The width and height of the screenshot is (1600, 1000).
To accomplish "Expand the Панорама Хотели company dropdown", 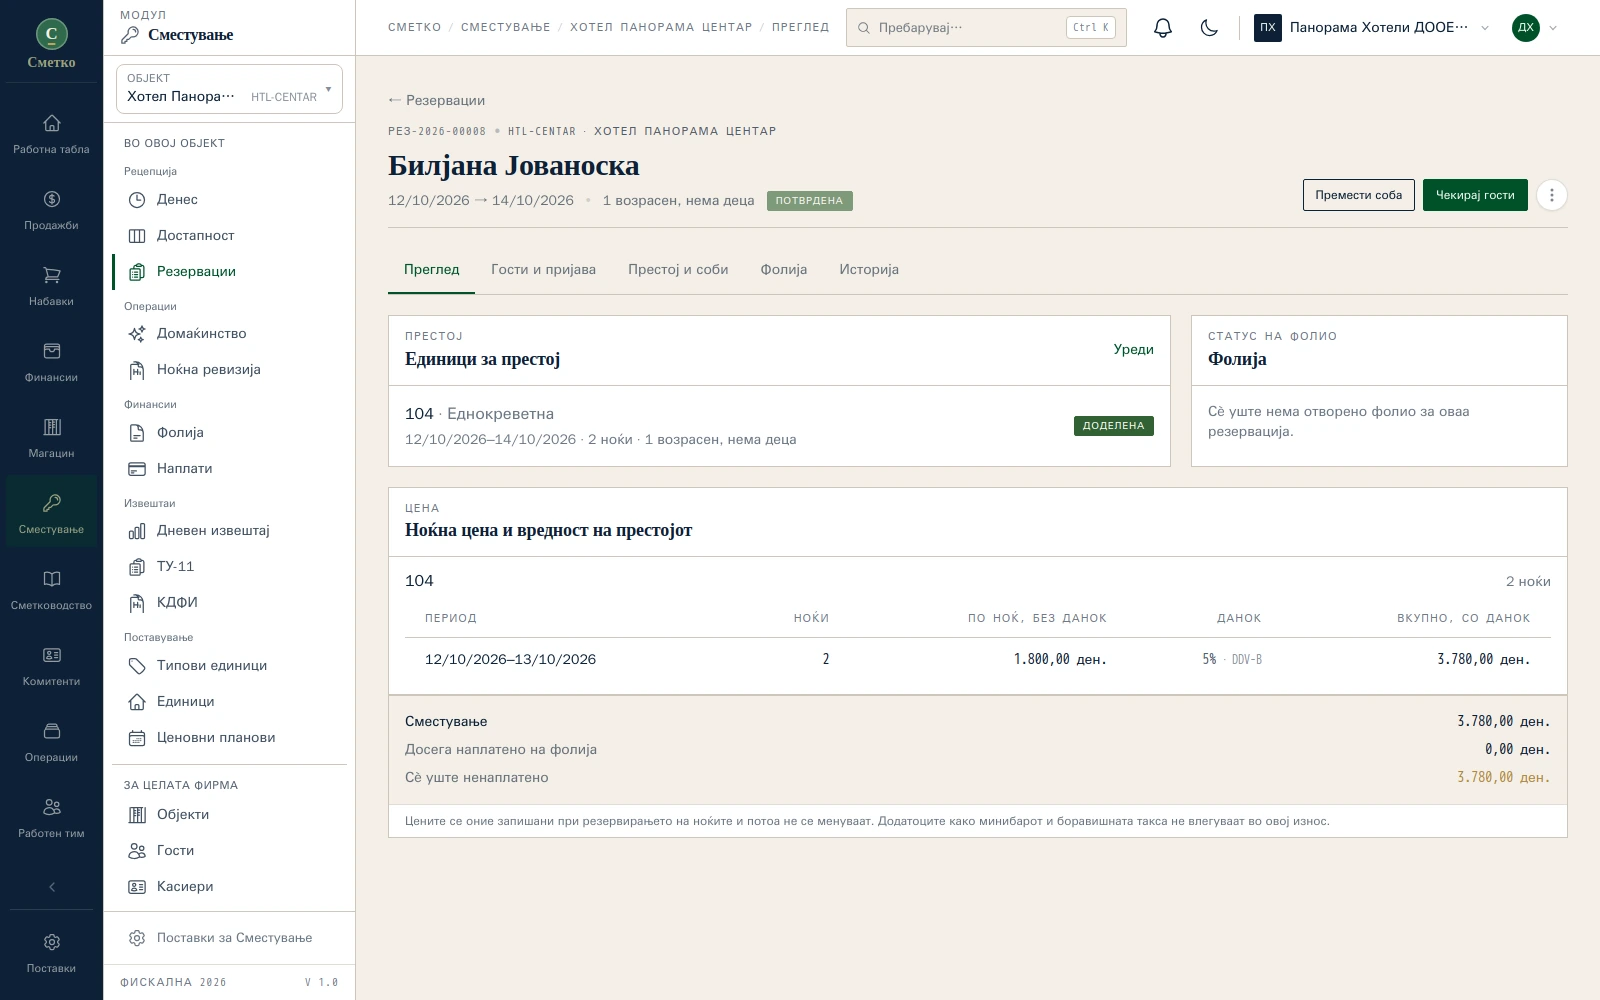I will pyautogui.click(x=1372, y=28).
